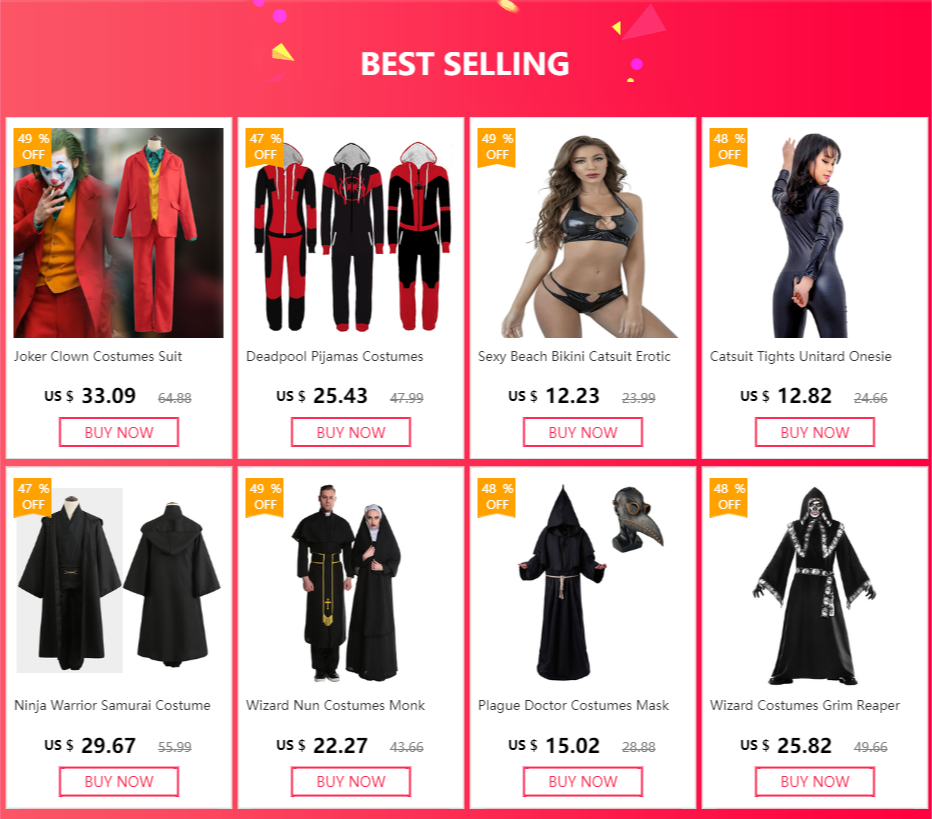Click the 49% OFF badge on Joker costume

point(33,147)
